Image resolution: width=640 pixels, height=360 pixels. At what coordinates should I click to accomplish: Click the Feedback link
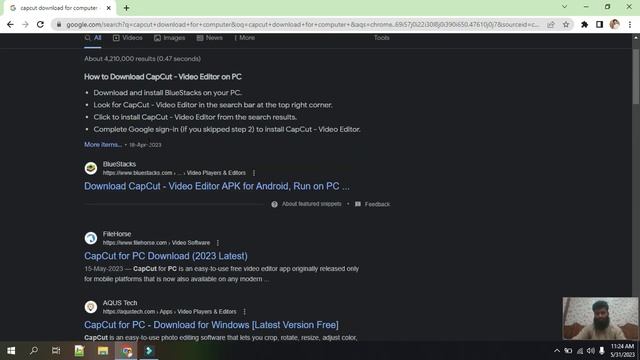click(378, 204)
